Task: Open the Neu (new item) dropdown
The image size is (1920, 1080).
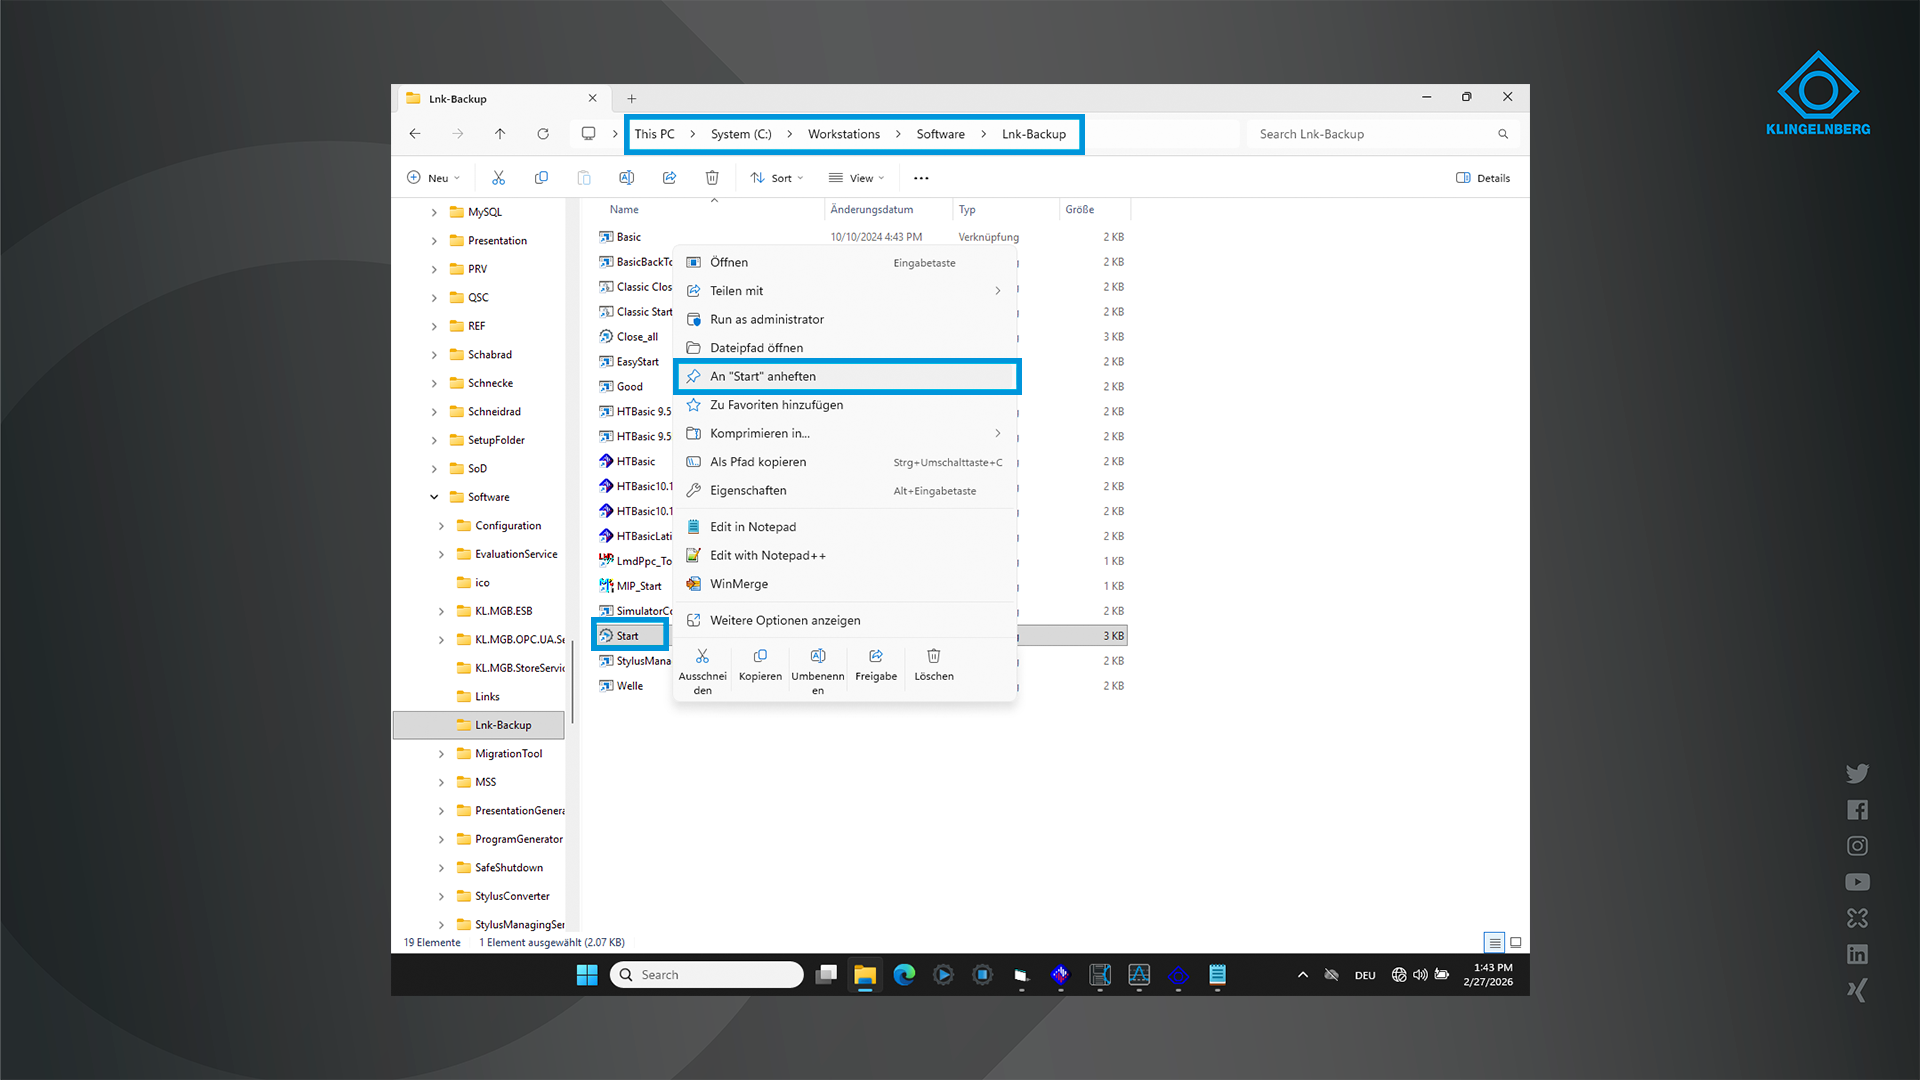Action: click(x=434, y=178)
